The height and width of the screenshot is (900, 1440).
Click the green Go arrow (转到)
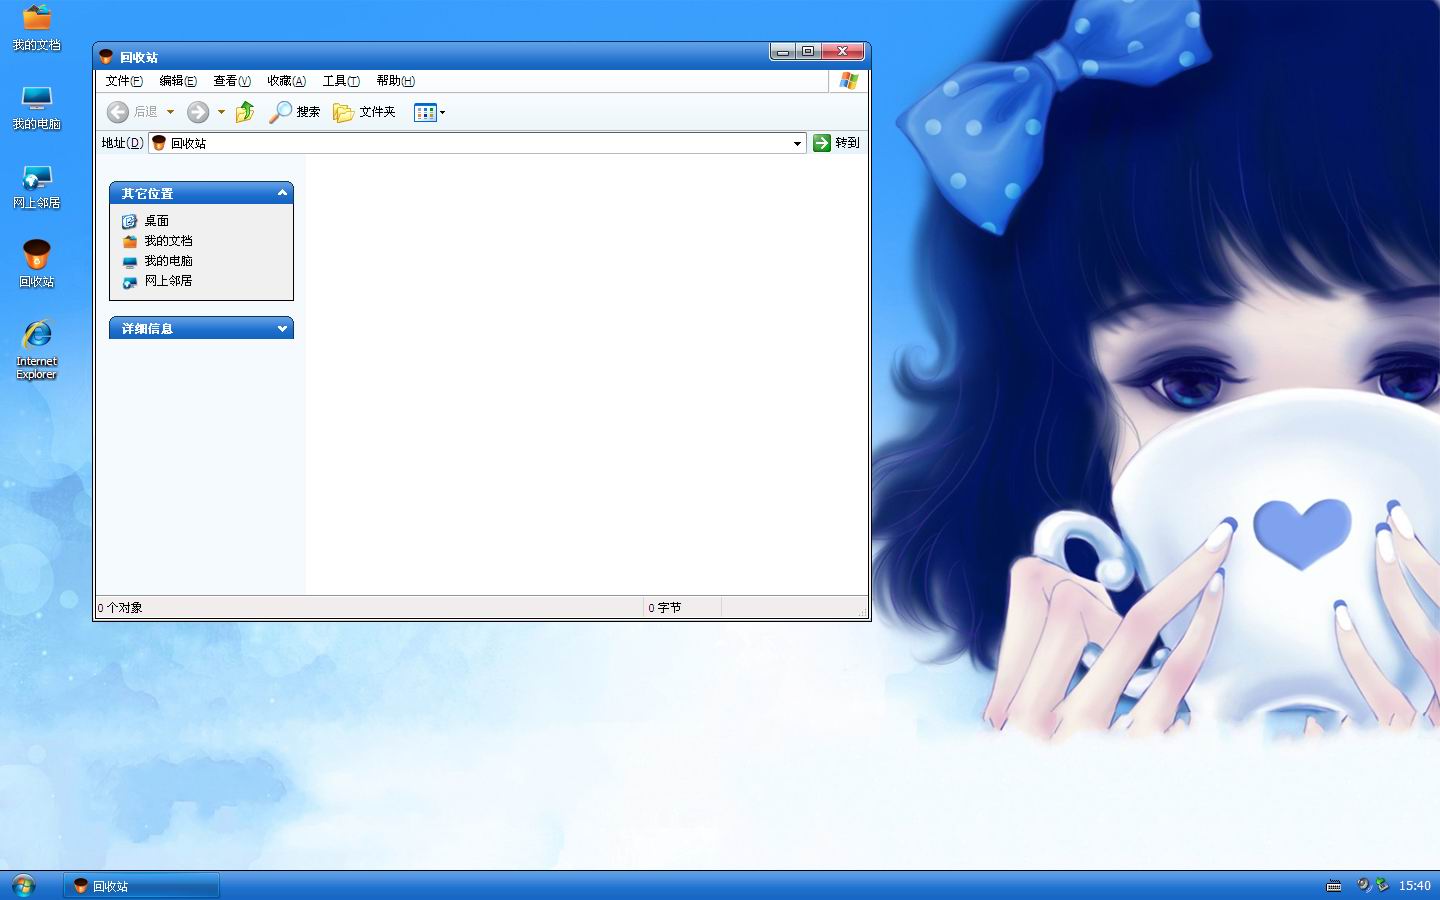822,143
